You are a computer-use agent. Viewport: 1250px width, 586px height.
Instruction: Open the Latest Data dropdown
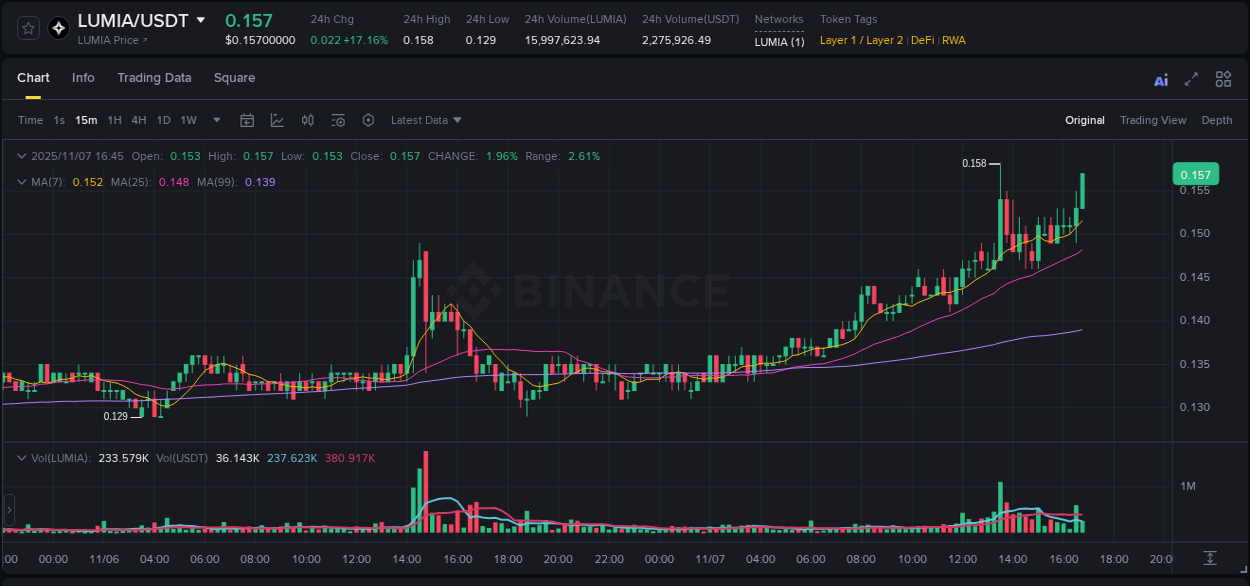click(425, 120)
